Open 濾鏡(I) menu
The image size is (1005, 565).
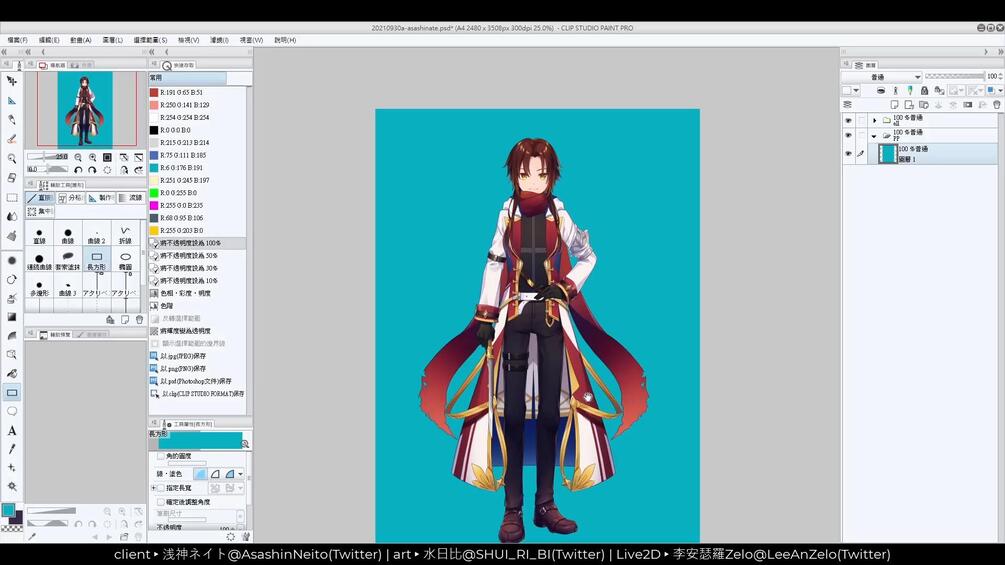[219, 40]
